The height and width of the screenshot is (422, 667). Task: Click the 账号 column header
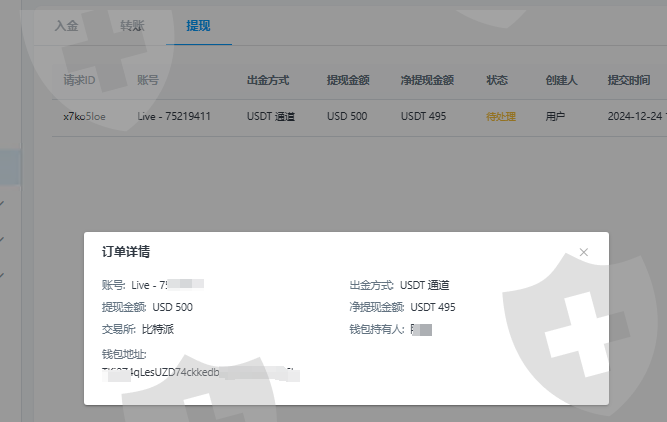pos(148,79)
